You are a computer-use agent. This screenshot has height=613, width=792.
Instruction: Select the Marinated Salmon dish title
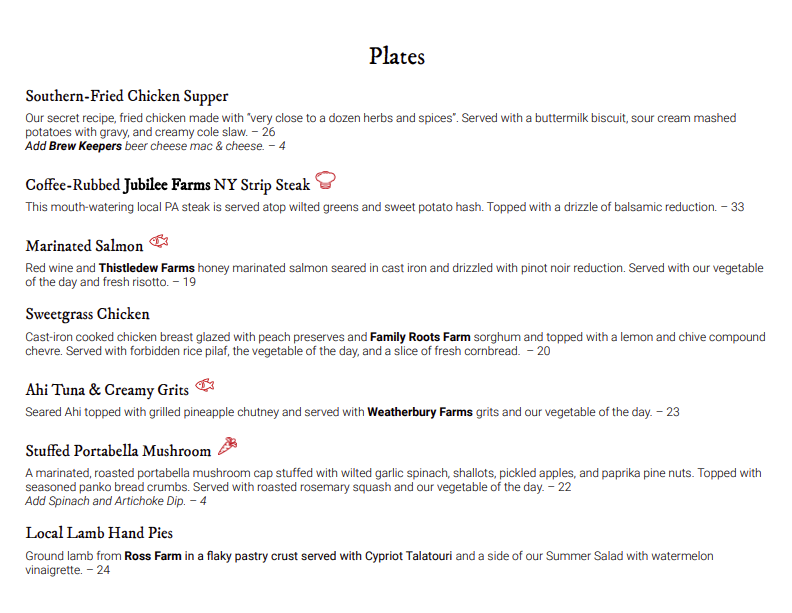85,246
